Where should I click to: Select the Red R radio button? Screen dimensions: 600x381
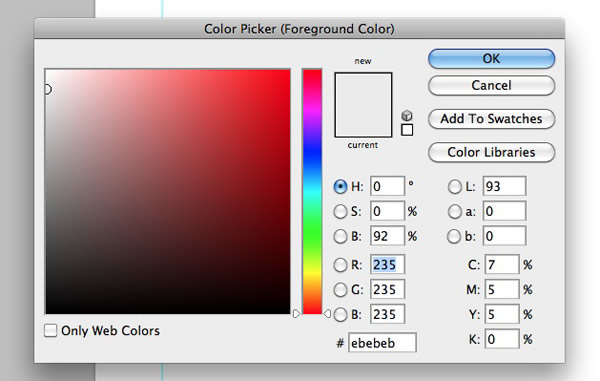click(x=340, y=265)
